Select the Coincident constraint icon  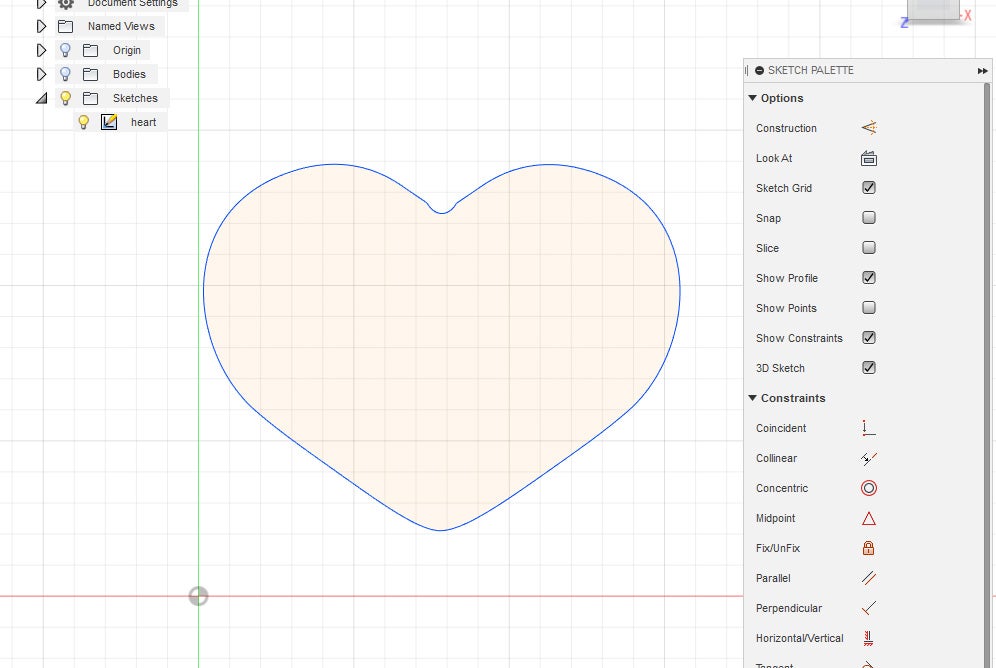[868, 428]
